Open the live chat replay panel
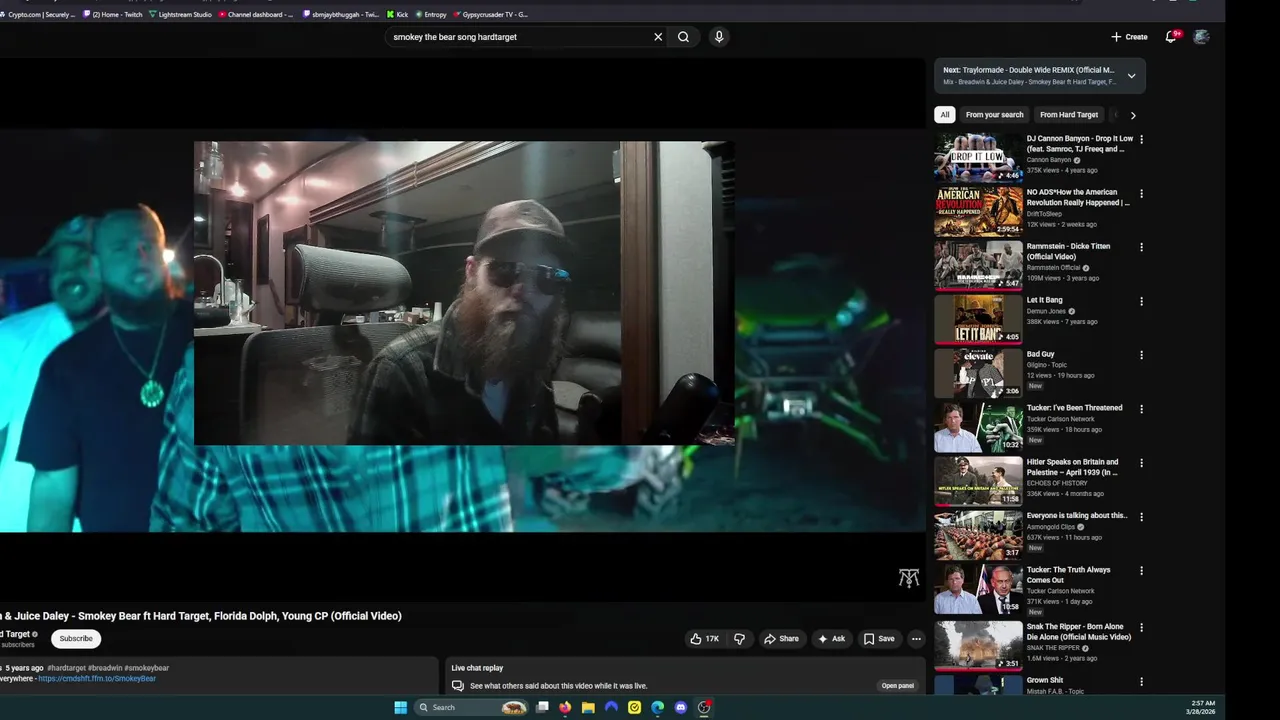This screenshot has width=1280, height=720. point(897,686)
